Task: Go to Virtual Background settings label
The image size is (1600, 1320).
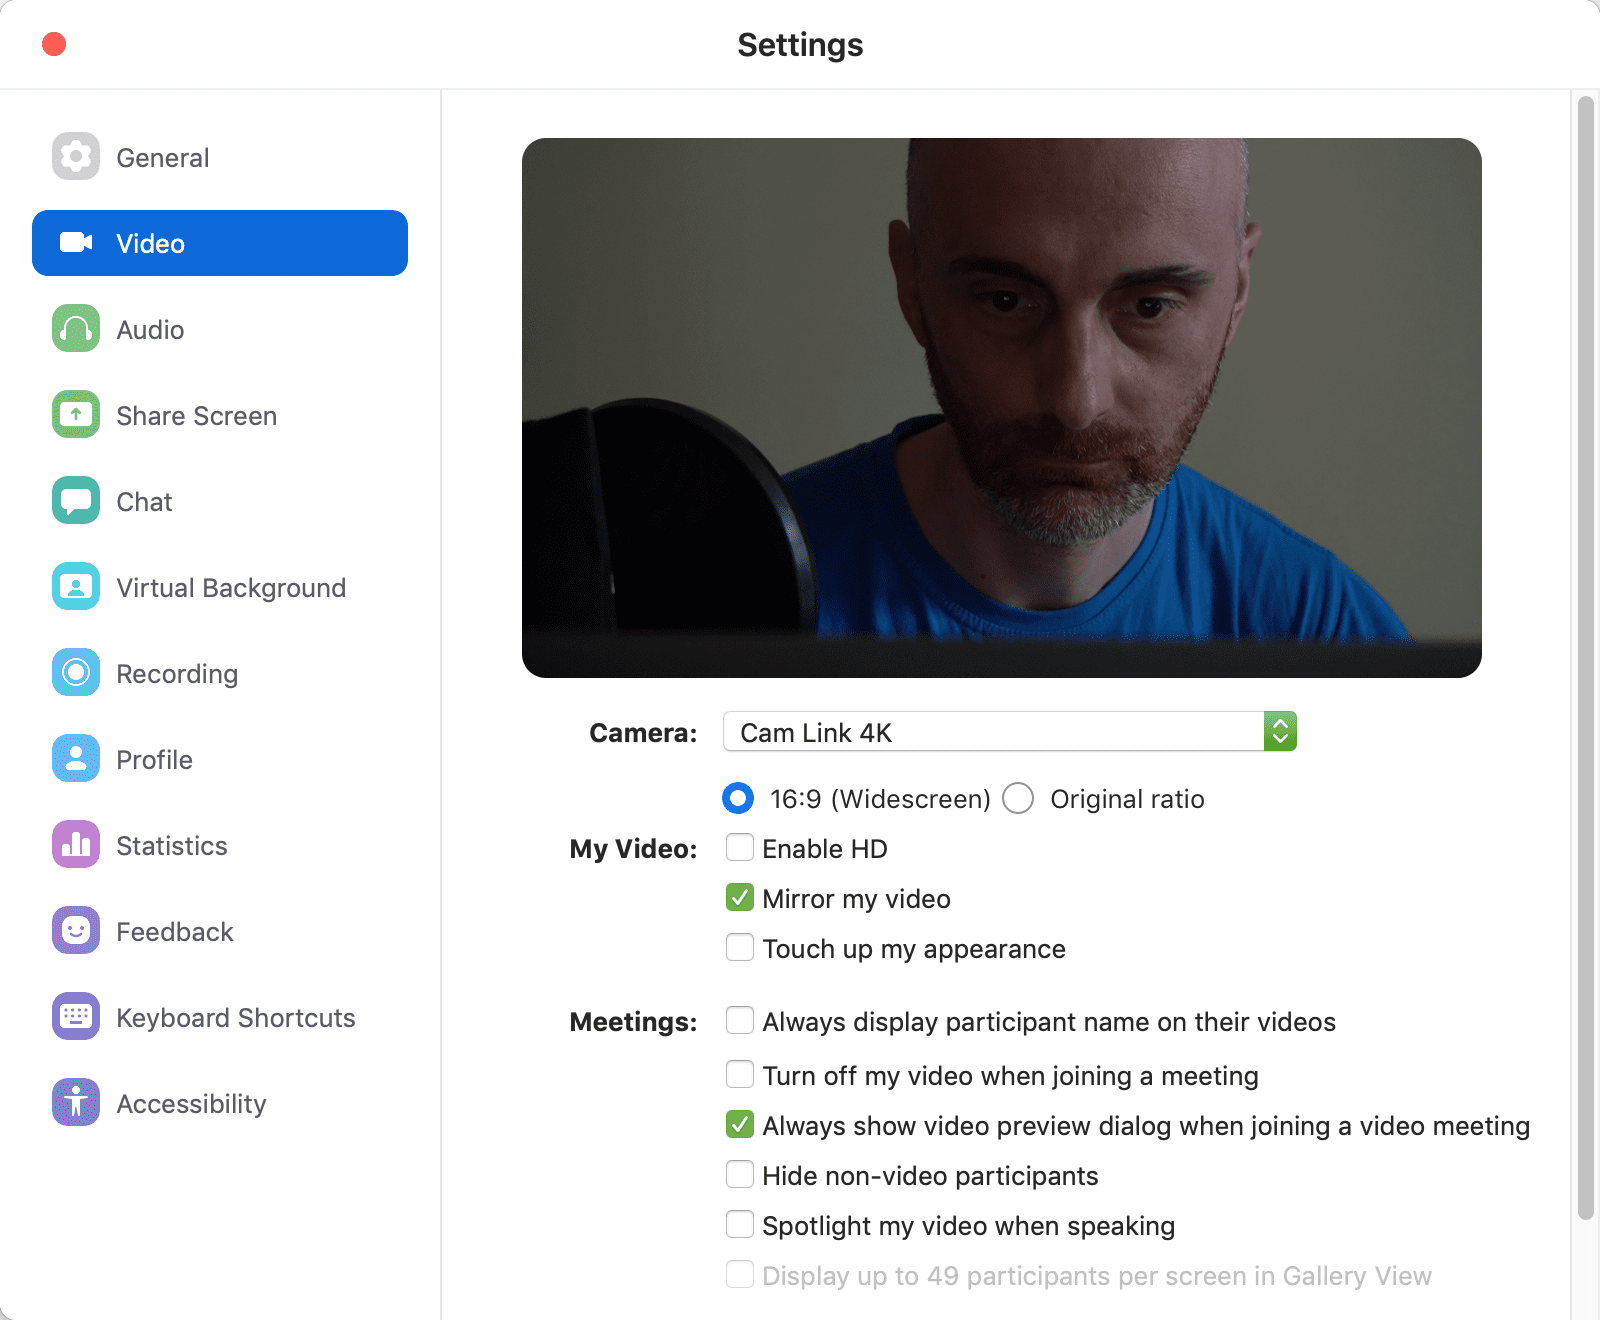Action: click(231, 588)
